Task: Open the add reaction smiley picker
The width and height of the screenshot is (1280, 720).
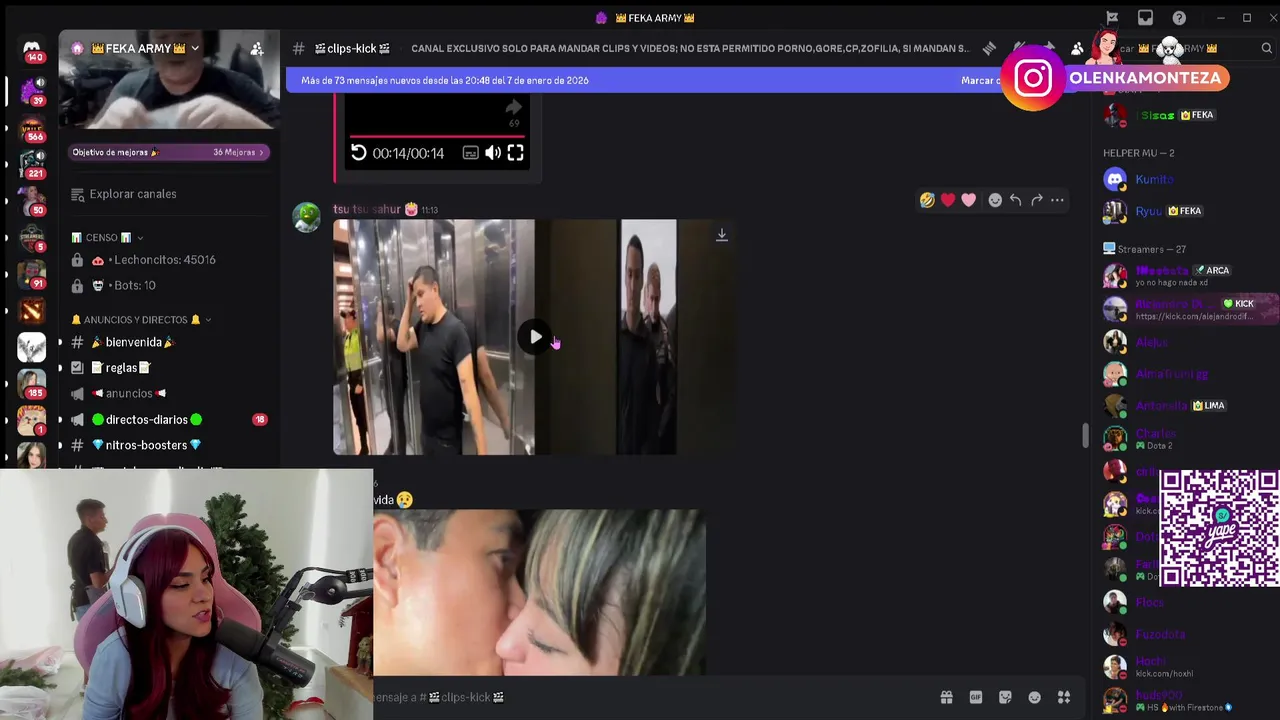Action: (995, 200)
